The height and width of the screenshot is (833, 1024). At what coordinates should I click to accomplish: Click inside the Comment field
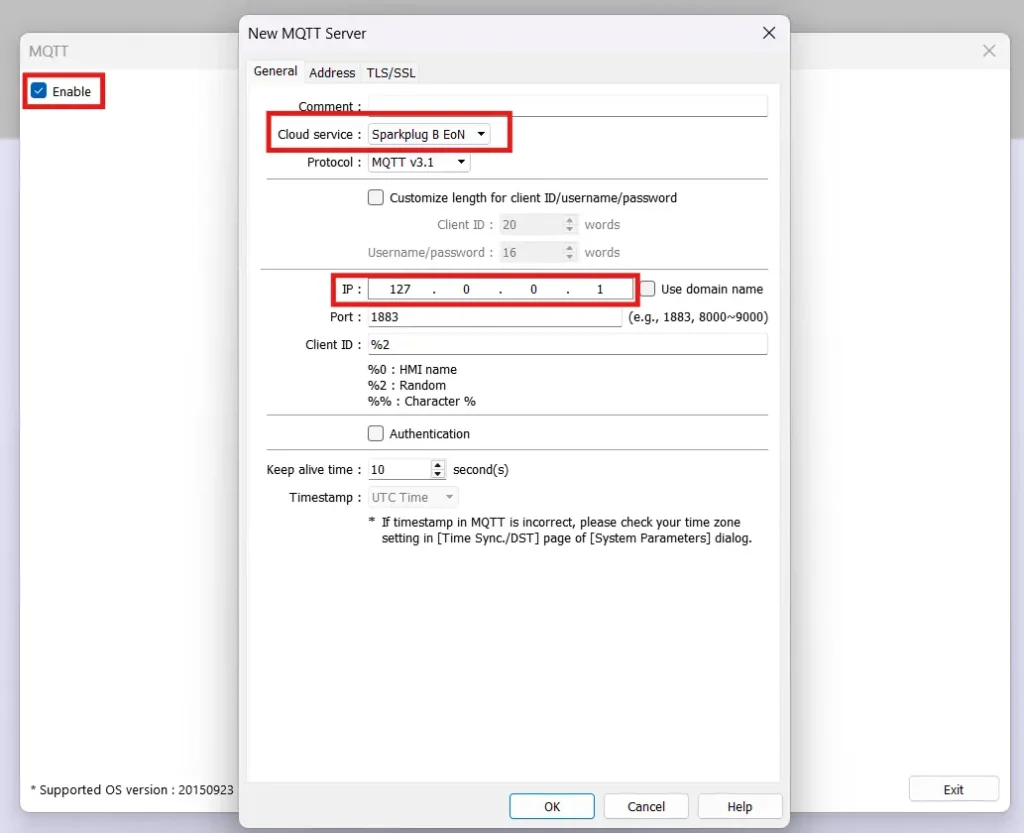point(565,105)
